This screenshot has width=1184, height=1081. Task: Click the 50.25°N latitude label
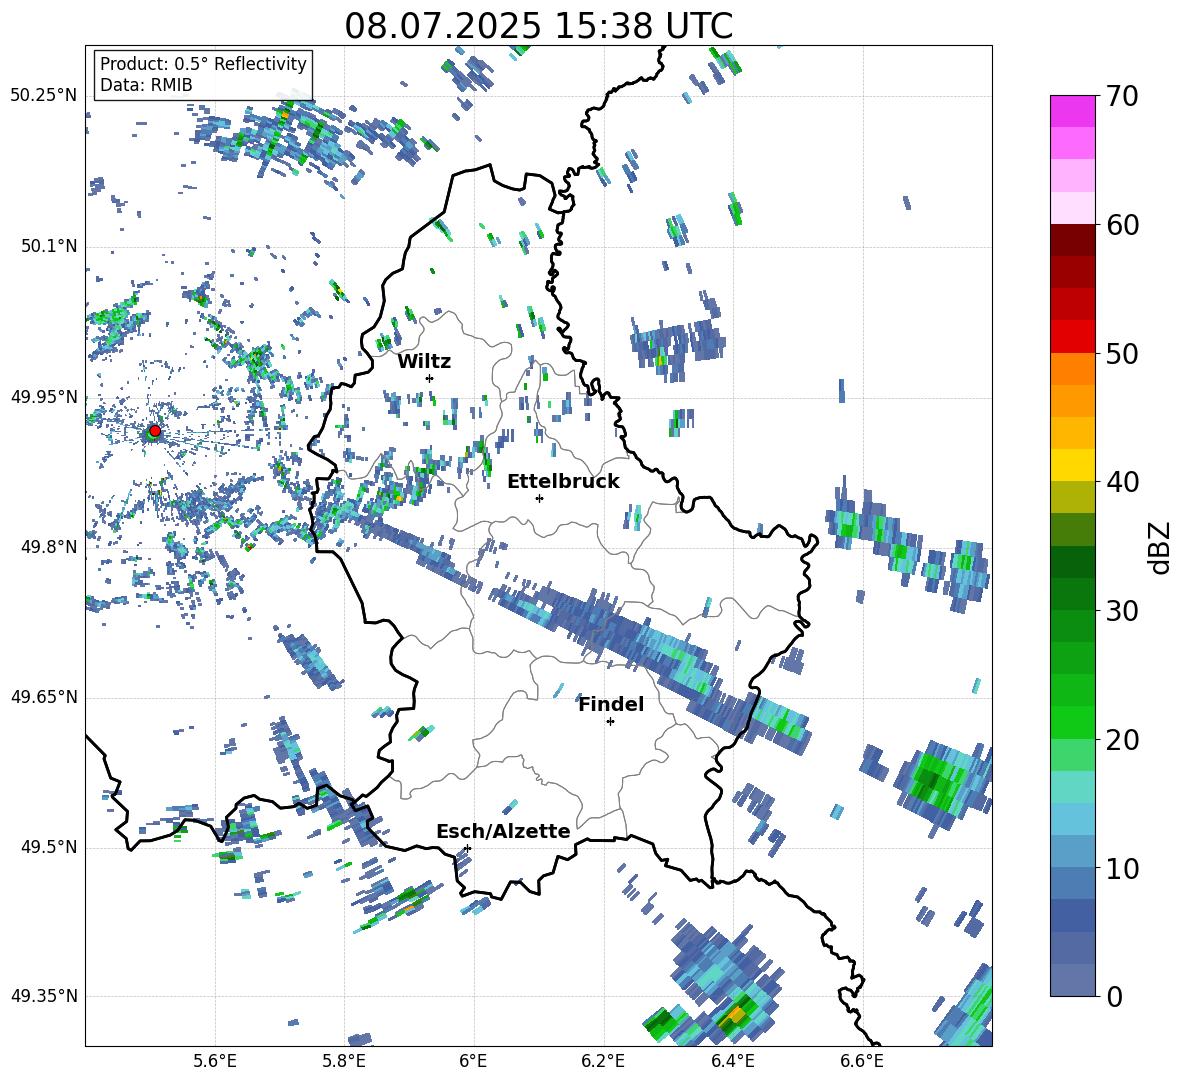(44, 96)
